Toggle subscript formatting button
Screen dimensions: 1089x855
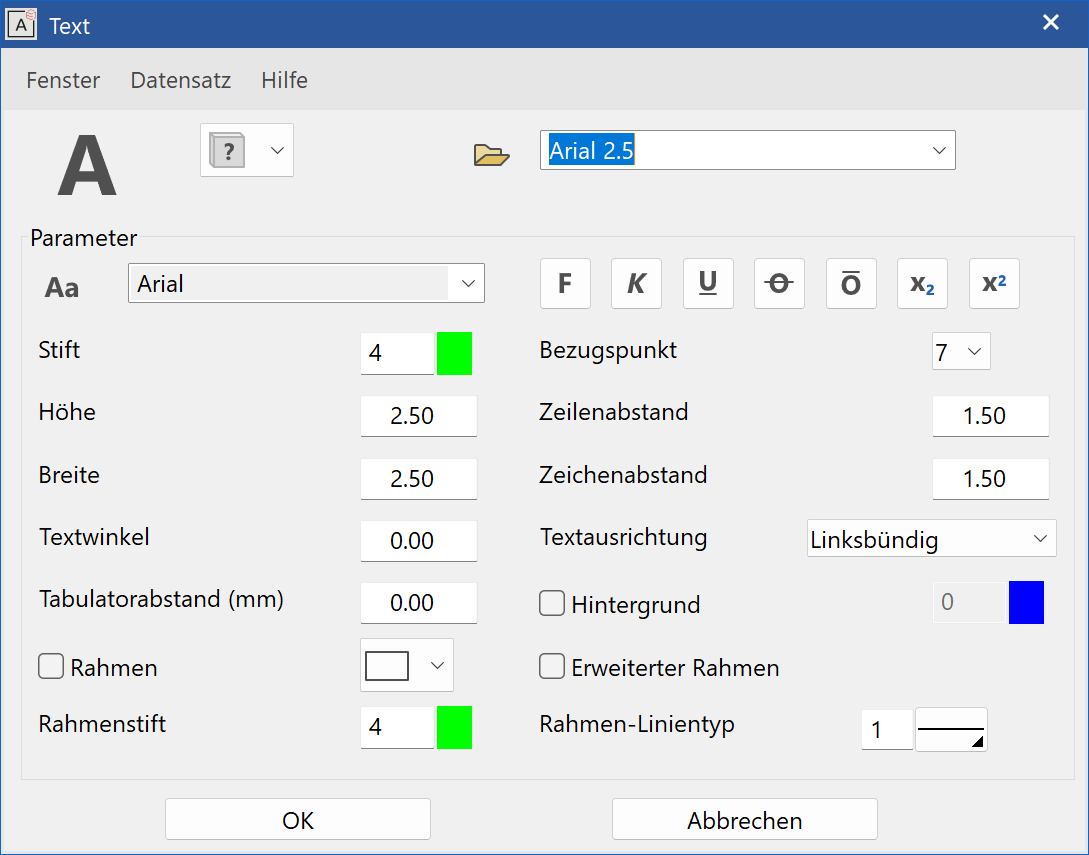point(922,283)
